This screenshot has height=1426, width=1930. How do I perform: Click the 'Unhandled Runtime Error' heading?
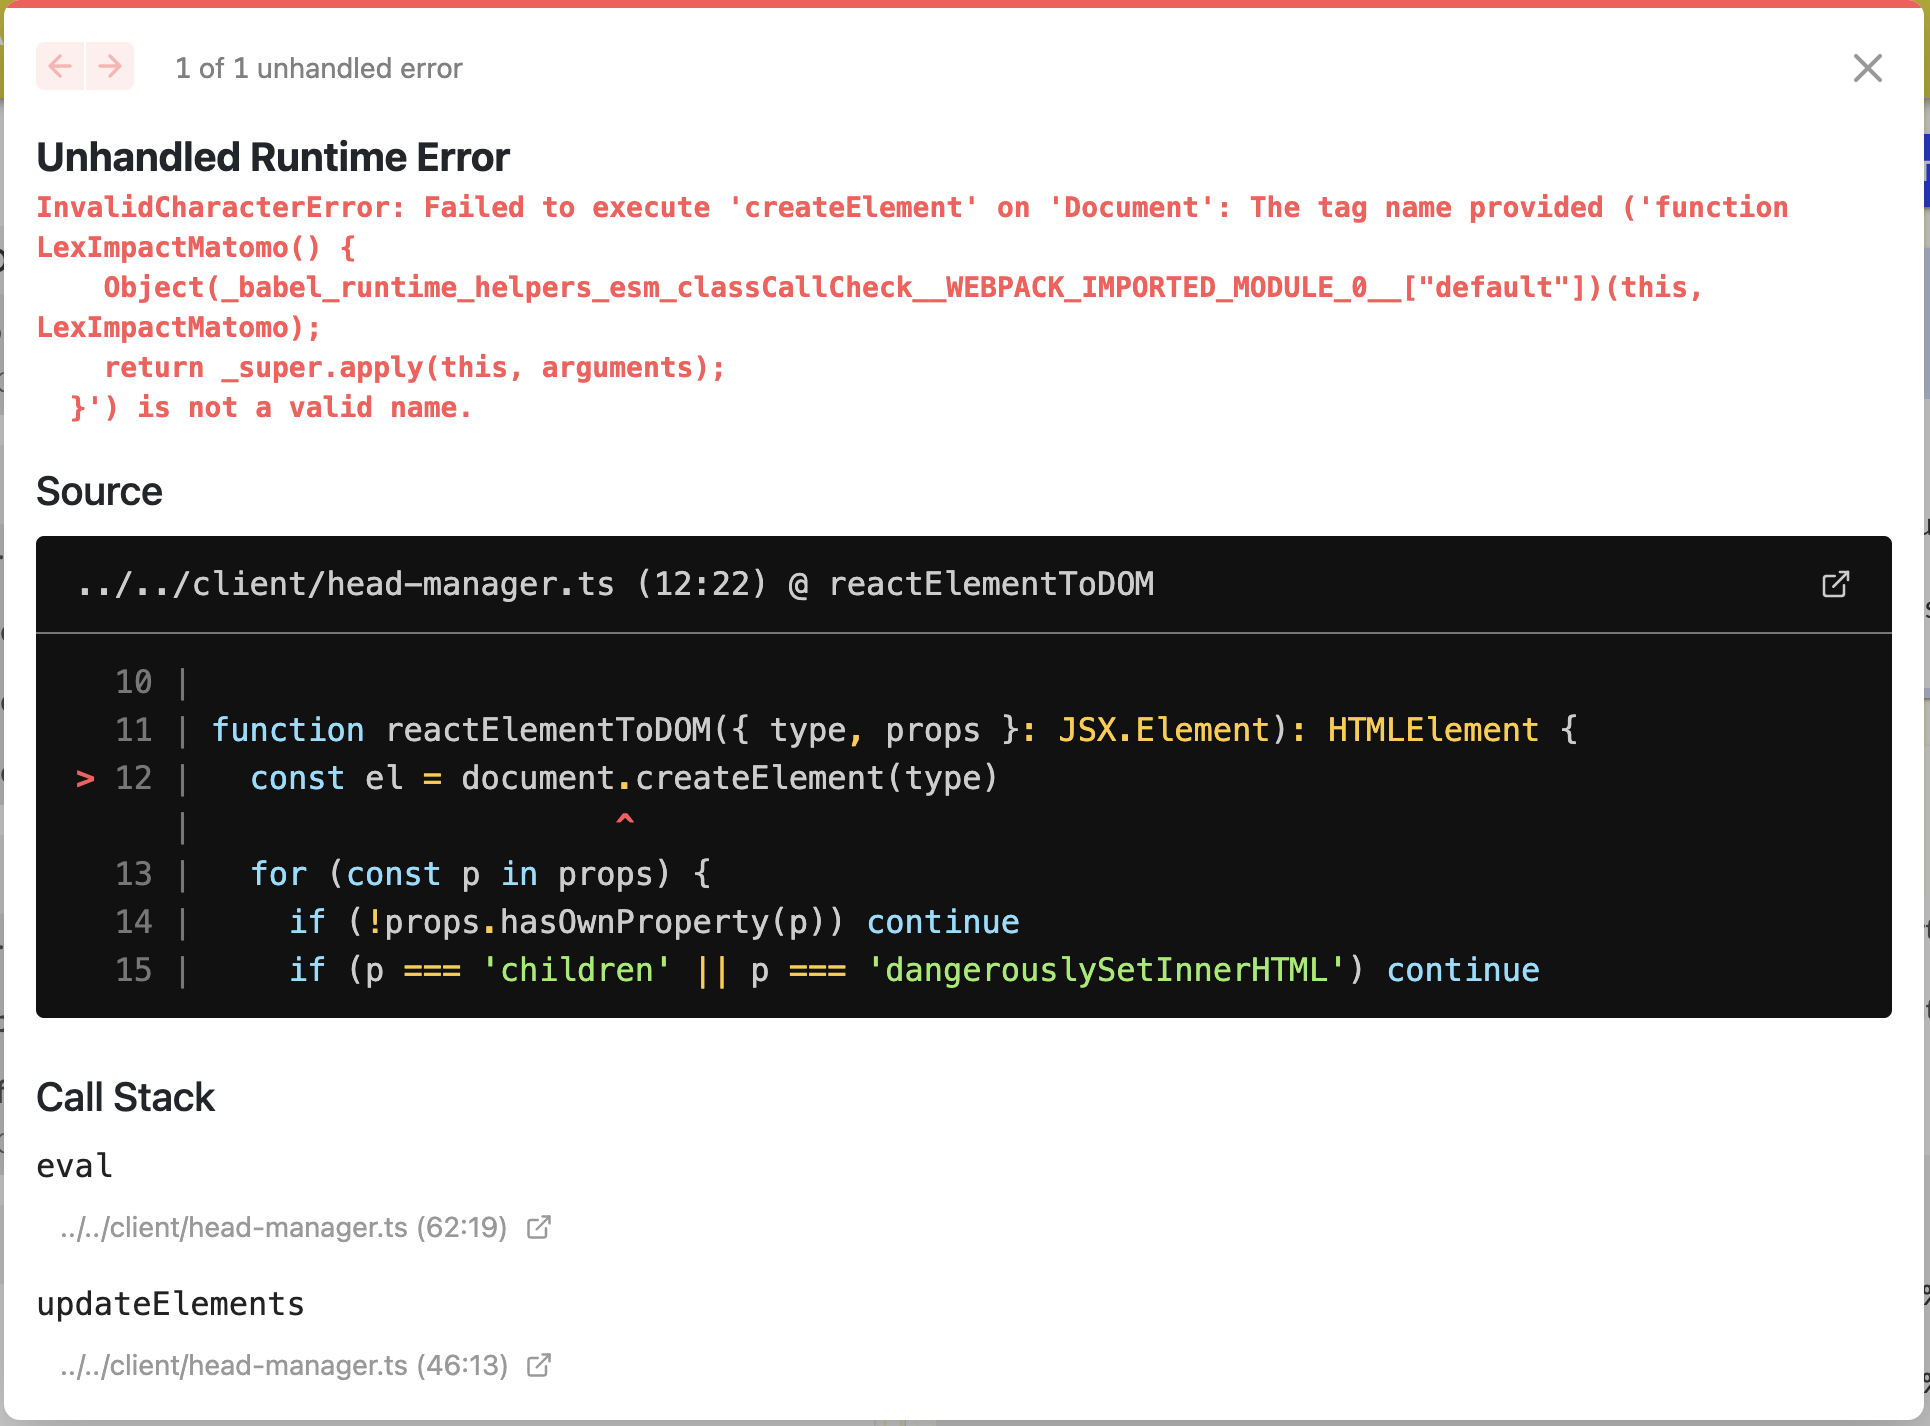[x=273, y=157]
